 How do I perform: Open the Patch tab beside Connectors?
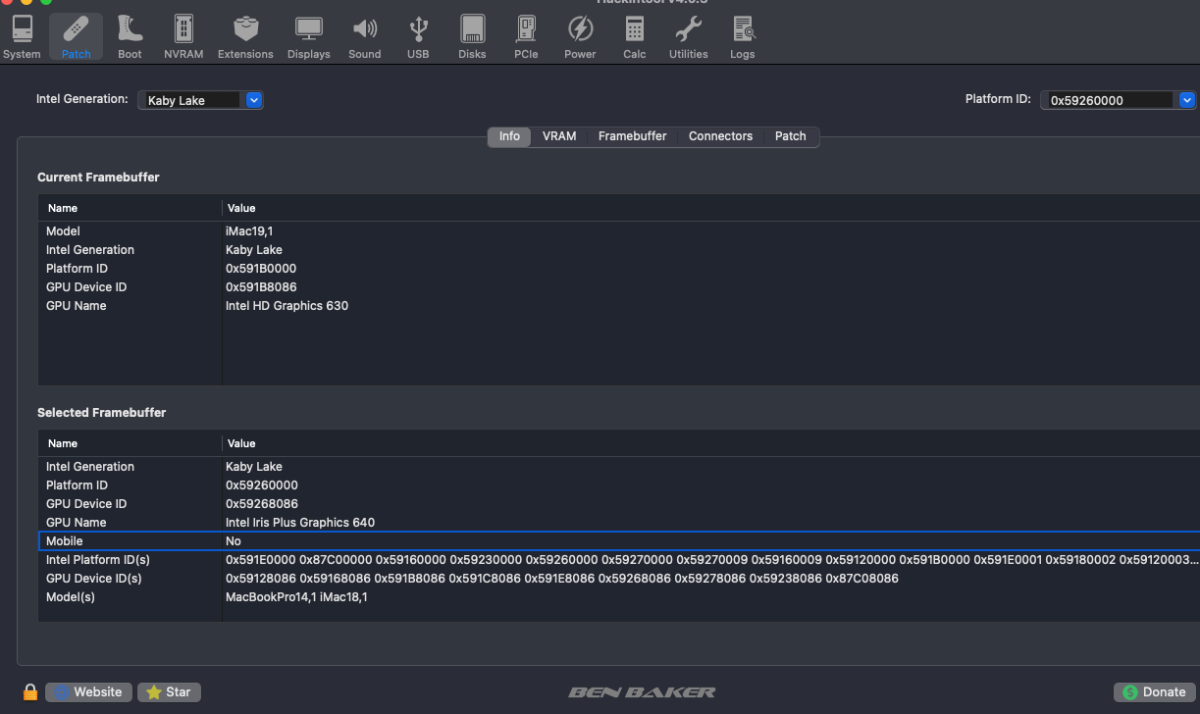click(x=790, y=136)
